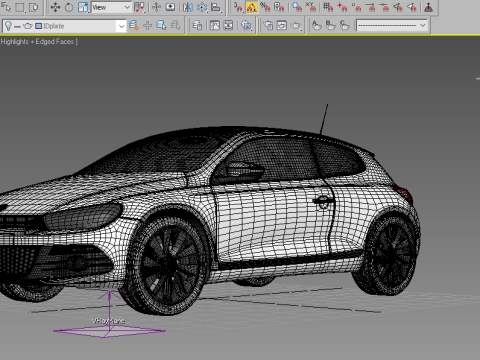This screenshot has width=480, height=360.
Task: Select render preset A teapot
Action: click(317, 25)
